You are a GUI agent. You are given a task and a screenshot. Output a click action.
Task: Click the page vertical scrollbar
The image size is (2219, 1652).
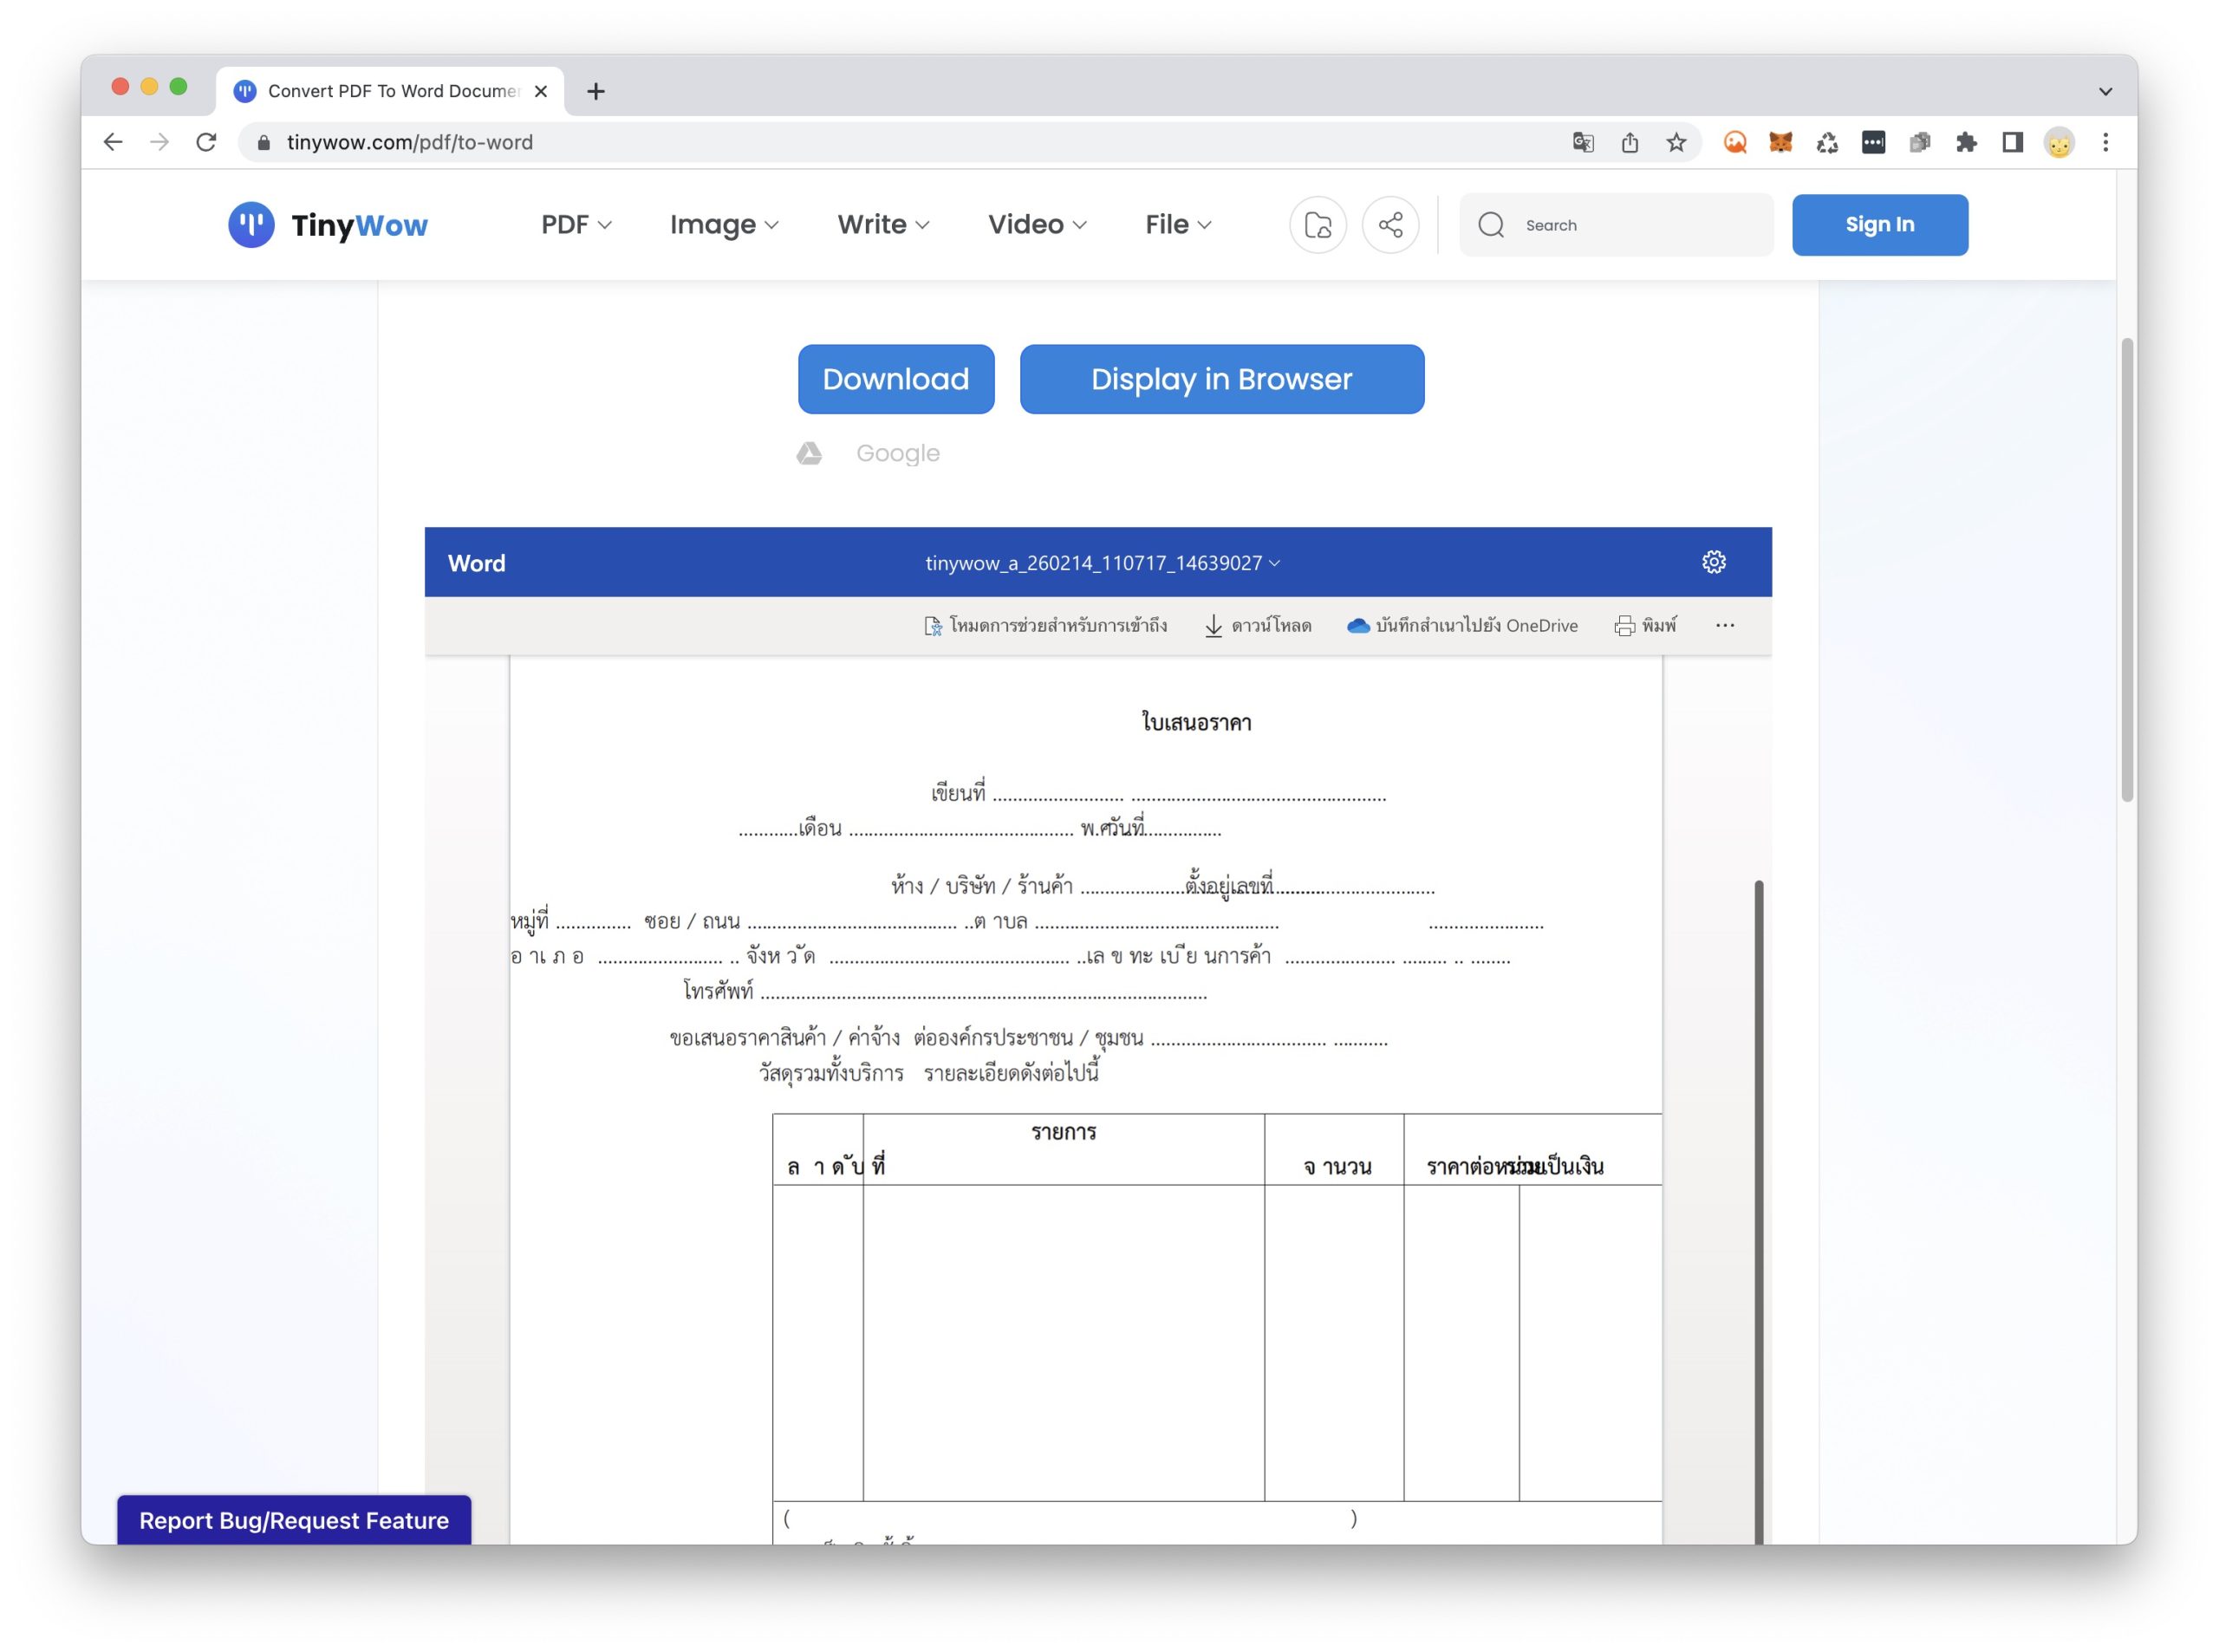pos(2126,570)
